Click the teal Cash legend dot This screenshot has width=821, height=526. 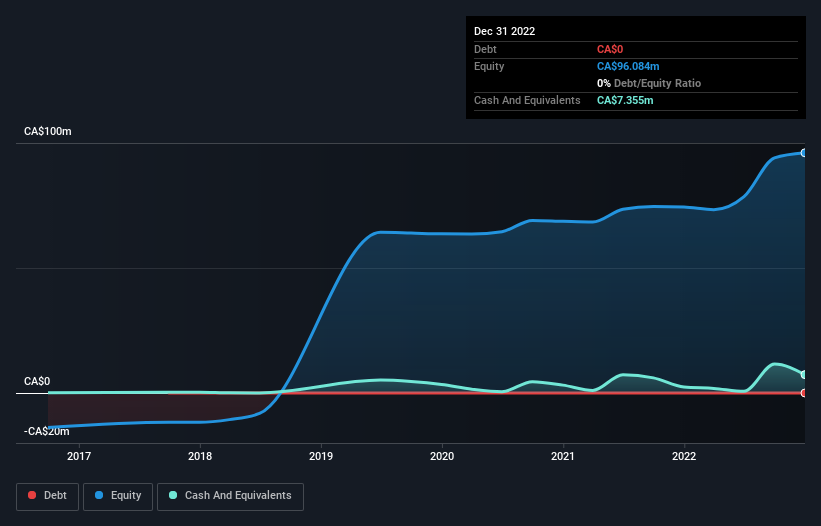pyautogui.click(x=173, y=495)
